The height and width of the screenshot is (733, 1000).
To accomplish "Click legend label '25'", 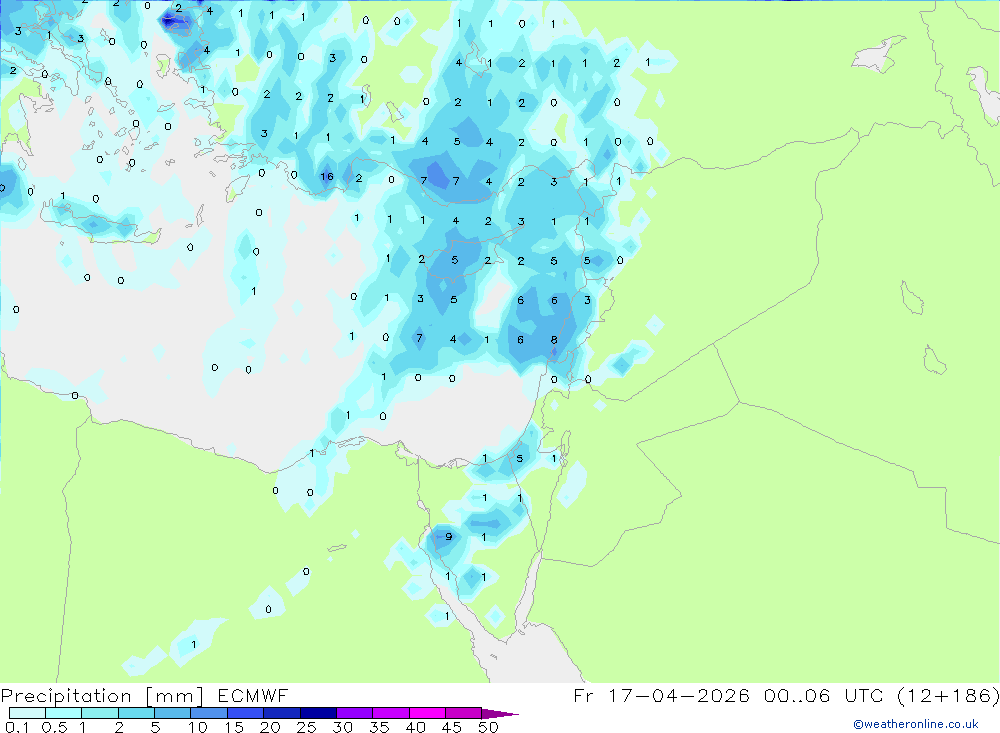I will tap(307, 727).
